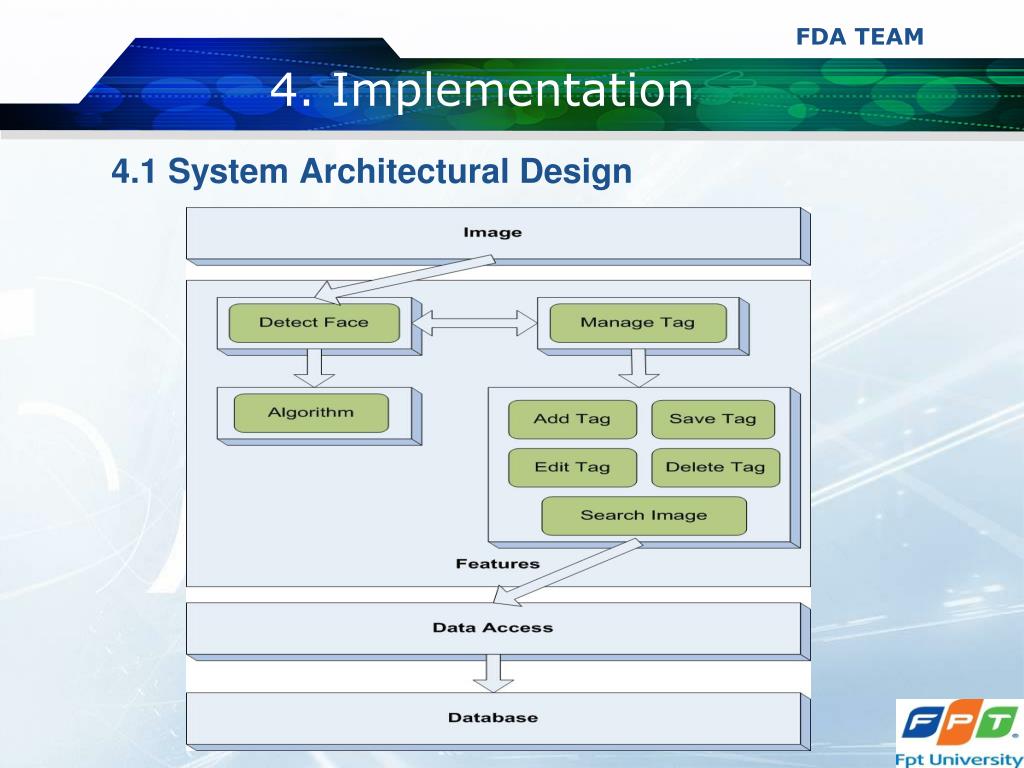Click double arrow between Detect Face and Manage Tag
The image size is (1024, 768).
click(x=475, y=323)
